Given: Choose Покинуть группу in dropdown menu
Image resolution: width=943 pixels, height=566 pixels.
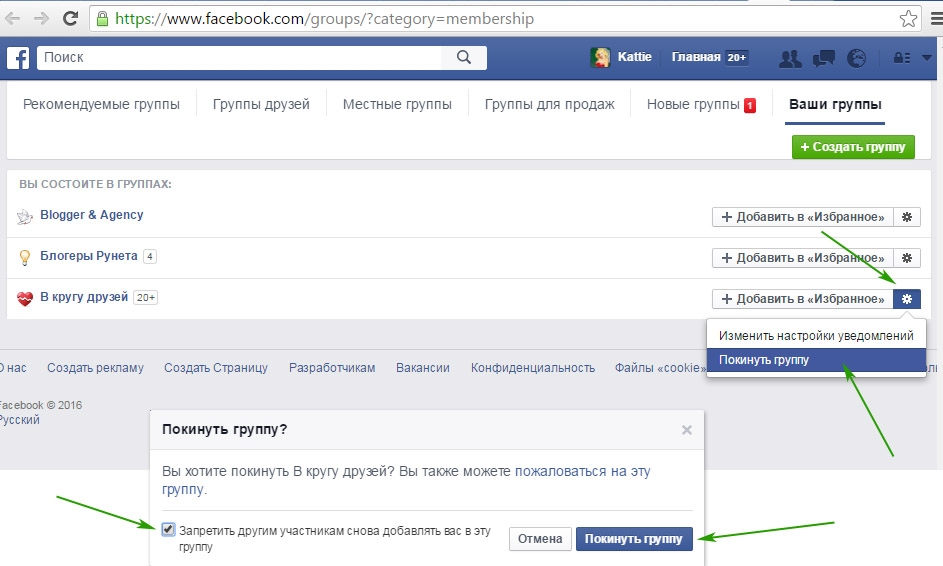Looking at the screenshot, I should click(x=816, y=360).
